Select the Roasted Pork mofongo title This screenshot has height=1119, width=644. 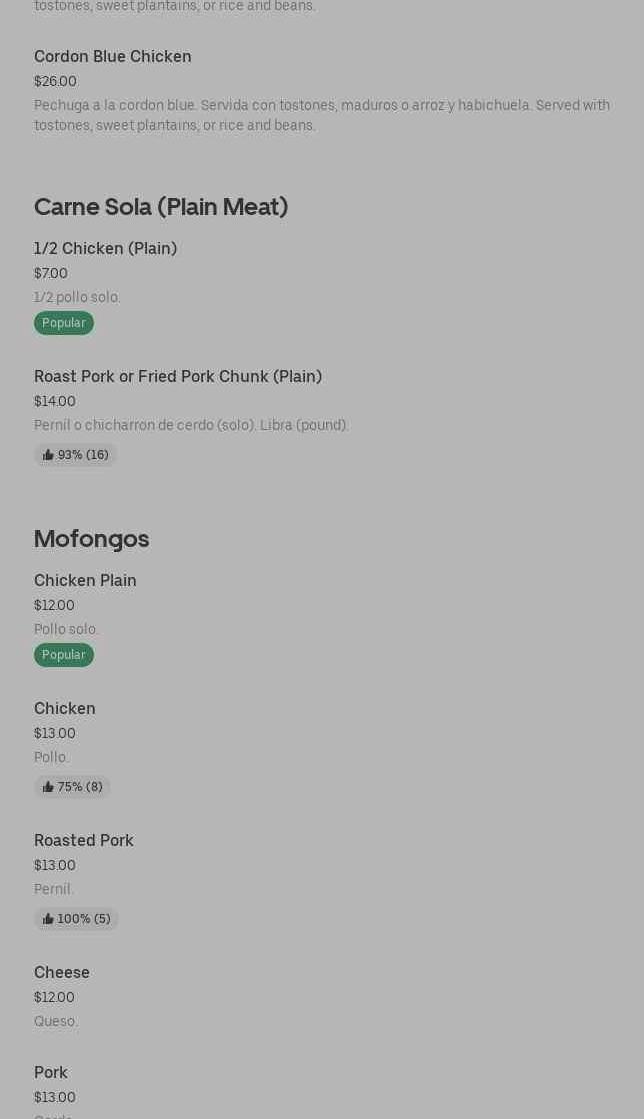point(84,841)
